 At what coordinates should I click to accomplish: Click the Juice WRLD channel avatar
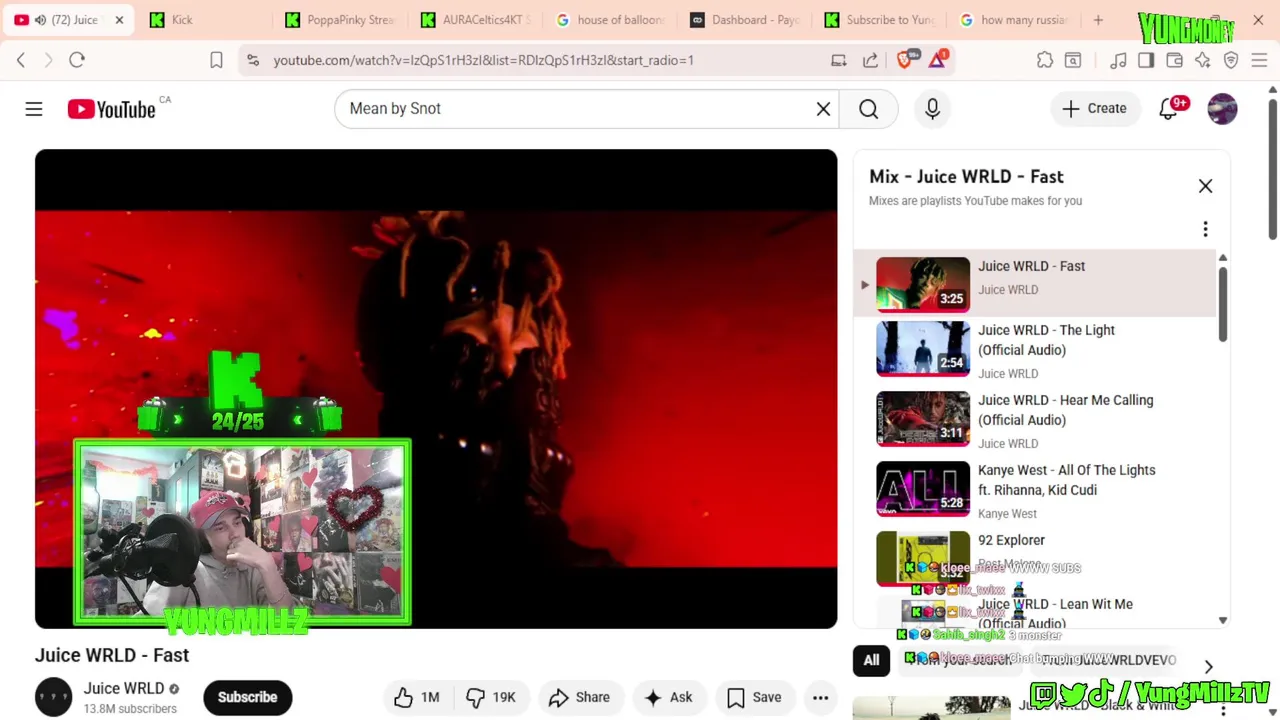click(53, 697)
